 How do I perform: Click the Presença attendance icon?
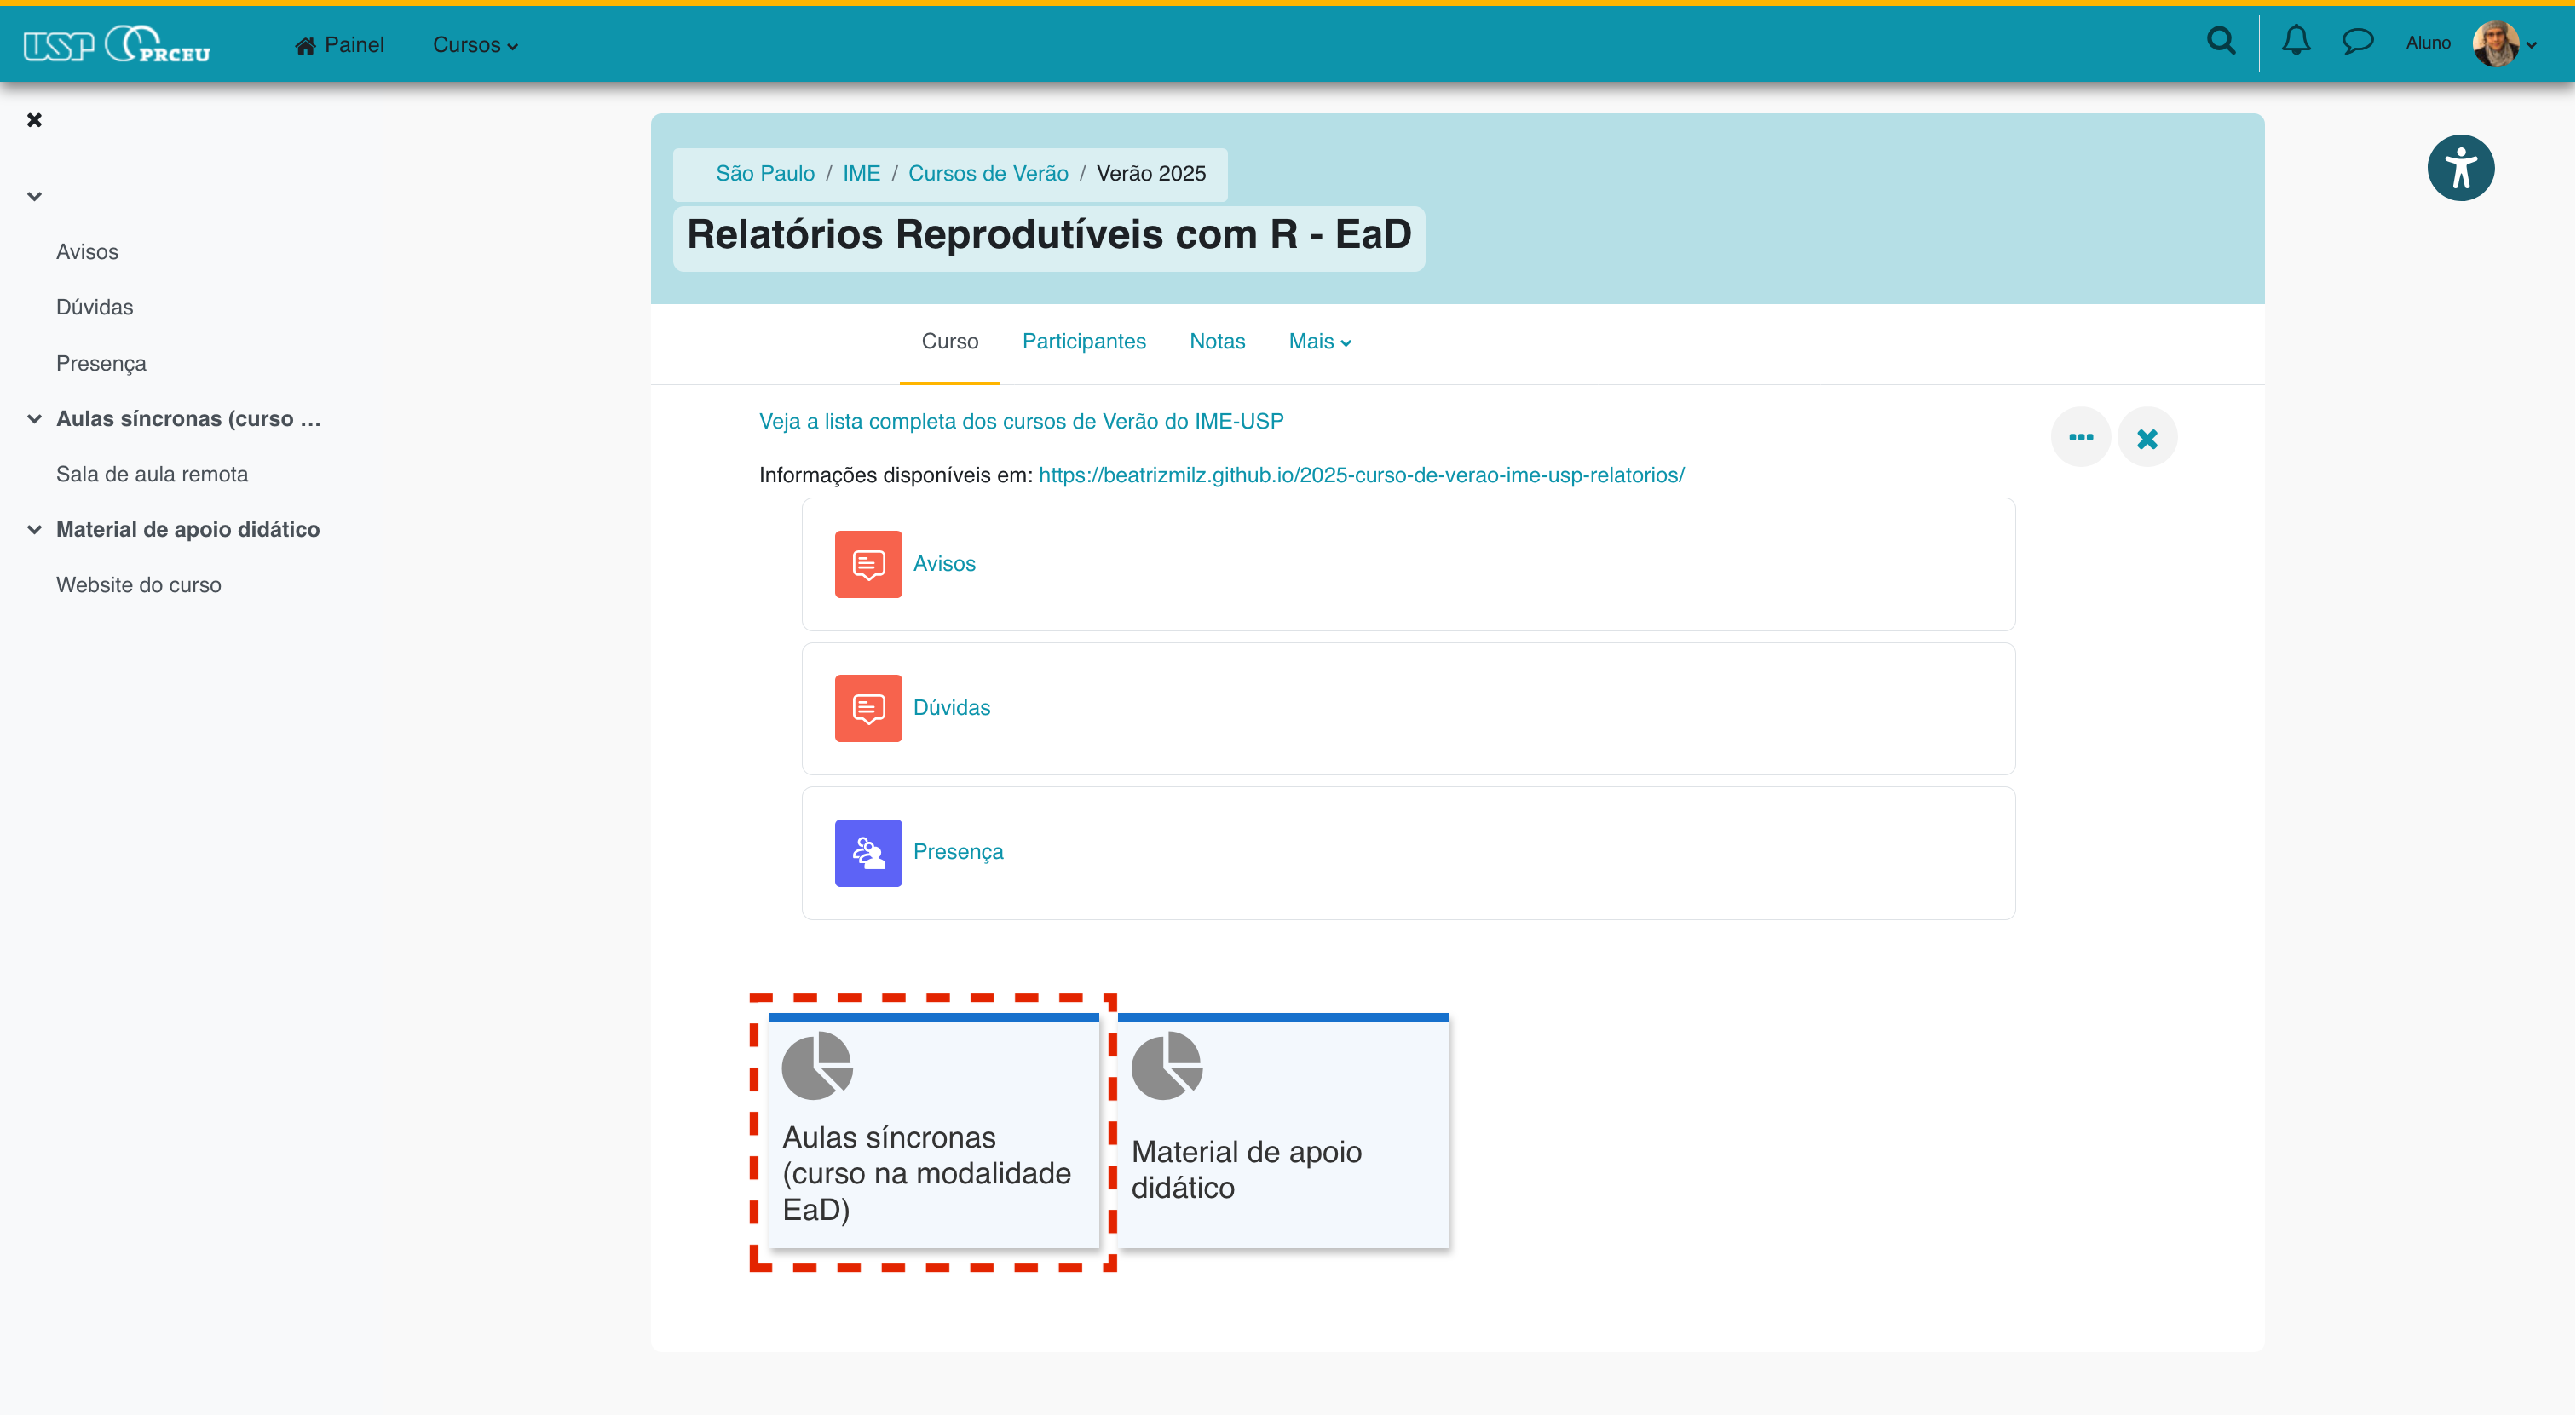click(x=868, y=853)
